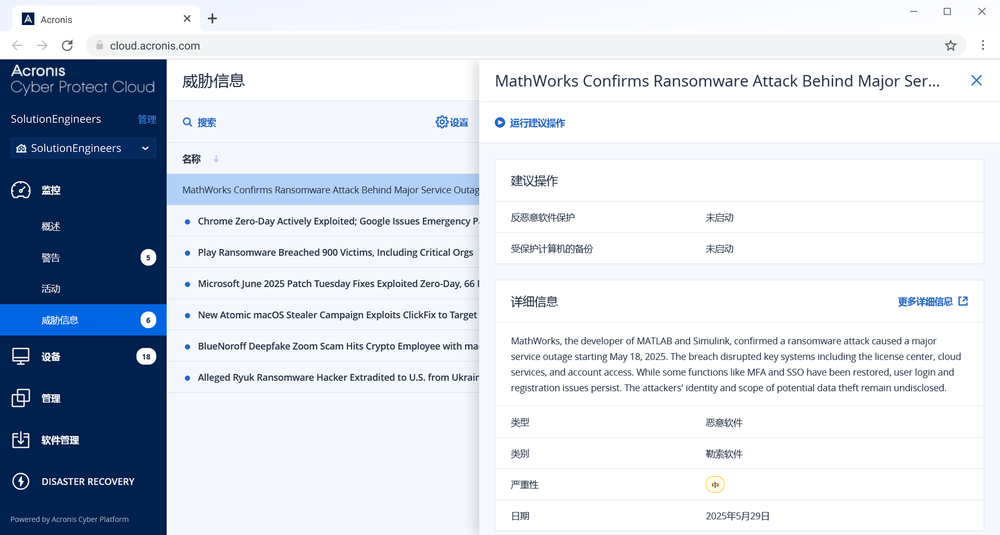Click the 反恶意软件保护 row
This screenshot has width=1000, height=535.
(x=739, y=217)
